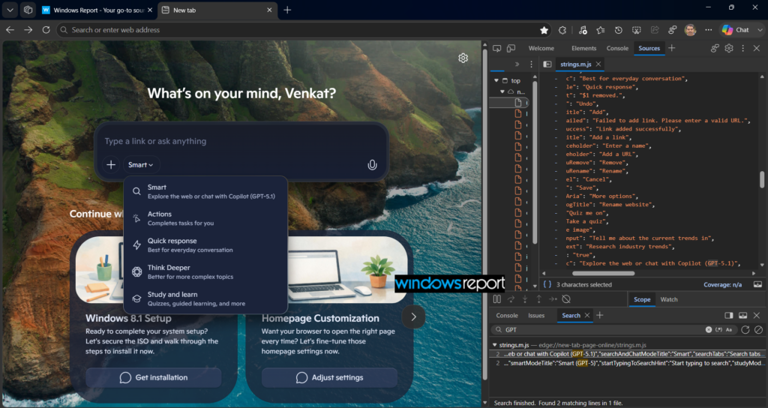Open Sources navigator more options menu
Viewport: 768px width, 408px height.
[531, 64]
